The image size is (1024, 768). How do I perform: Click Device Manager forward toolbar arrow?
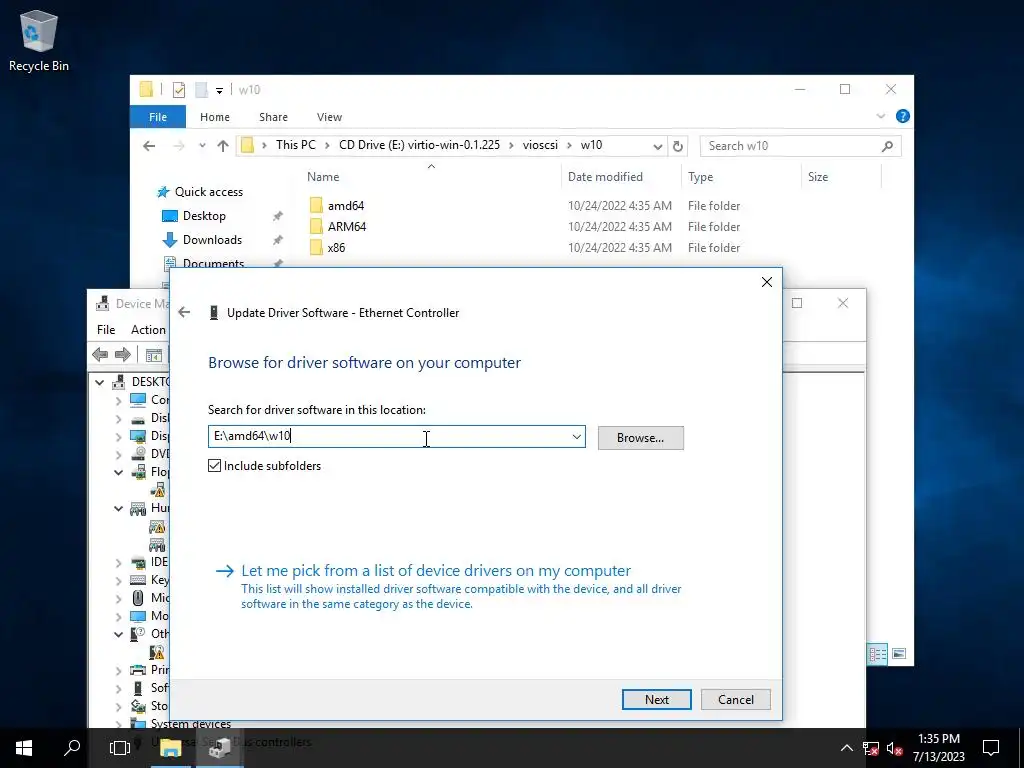(x=123, y=355)
